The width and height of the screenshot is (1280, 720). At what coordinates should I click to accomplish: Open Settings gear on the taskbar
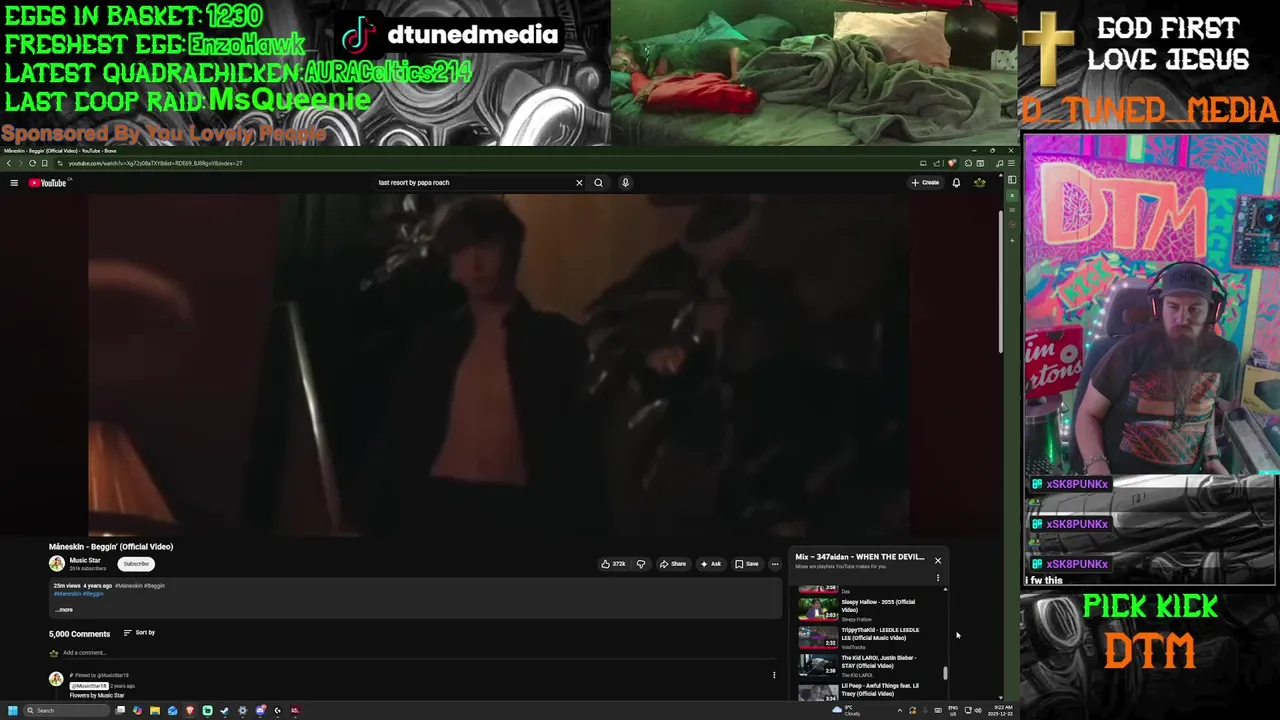[242, 711]
